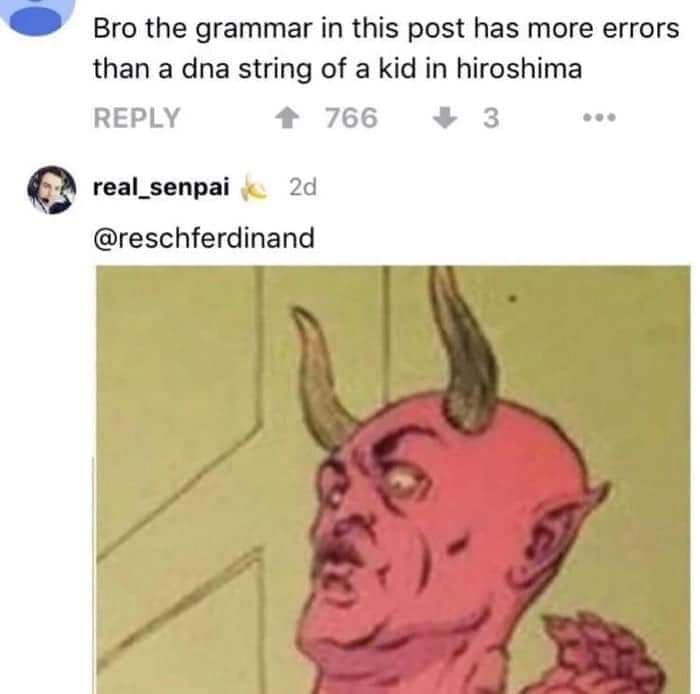Image resolution: width=700 pixels, height=694 pixels.
Task: Open real_senpai's profile picture
Action: pos(51,189)
